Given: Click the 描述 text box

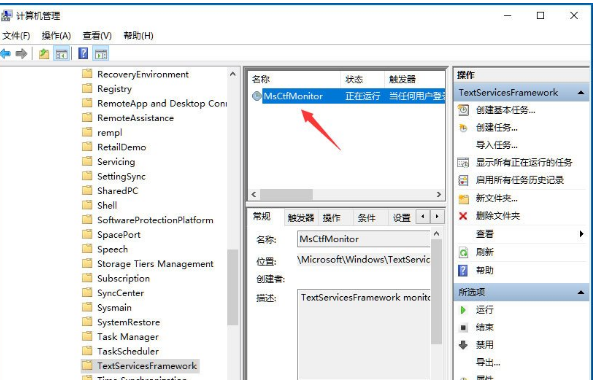Looking at the screenshot, I should tap(364, 335).
